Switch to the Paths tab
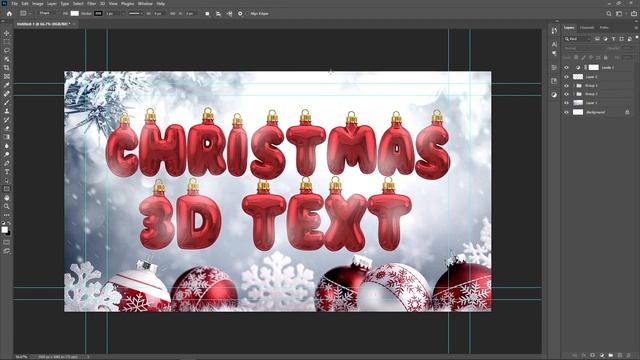 tap(604, 28)
